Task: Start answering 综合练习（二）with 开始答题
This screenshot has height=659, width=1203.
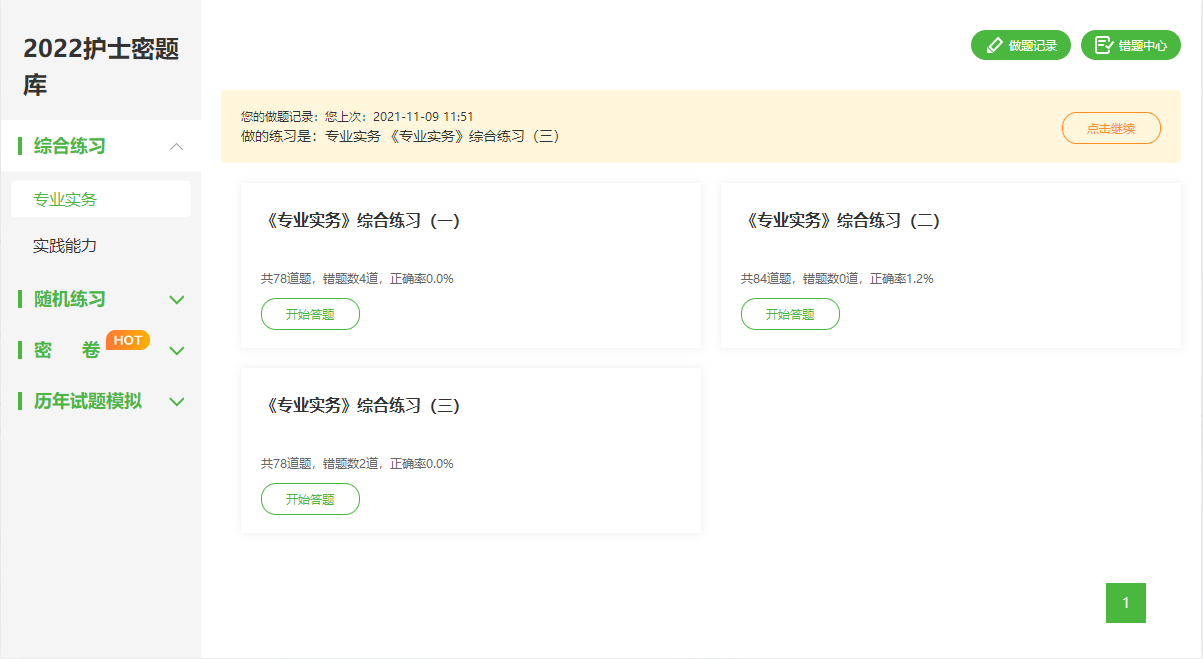Action: point(790,314)
